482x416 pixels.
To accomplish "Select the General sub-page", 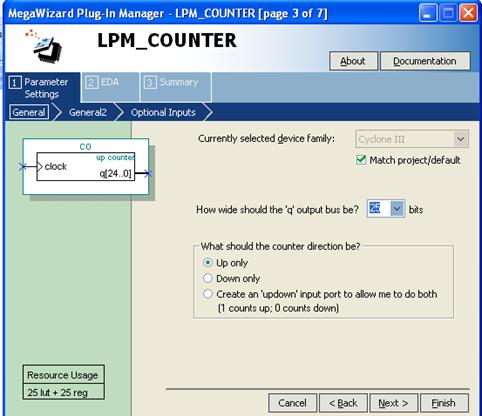I will [x=29, y=112].
